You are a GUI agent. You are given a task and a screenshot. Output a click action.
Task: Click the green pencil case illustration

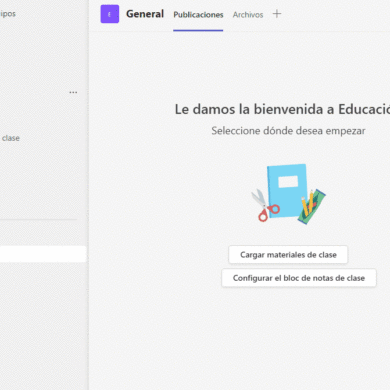[313, 207]
